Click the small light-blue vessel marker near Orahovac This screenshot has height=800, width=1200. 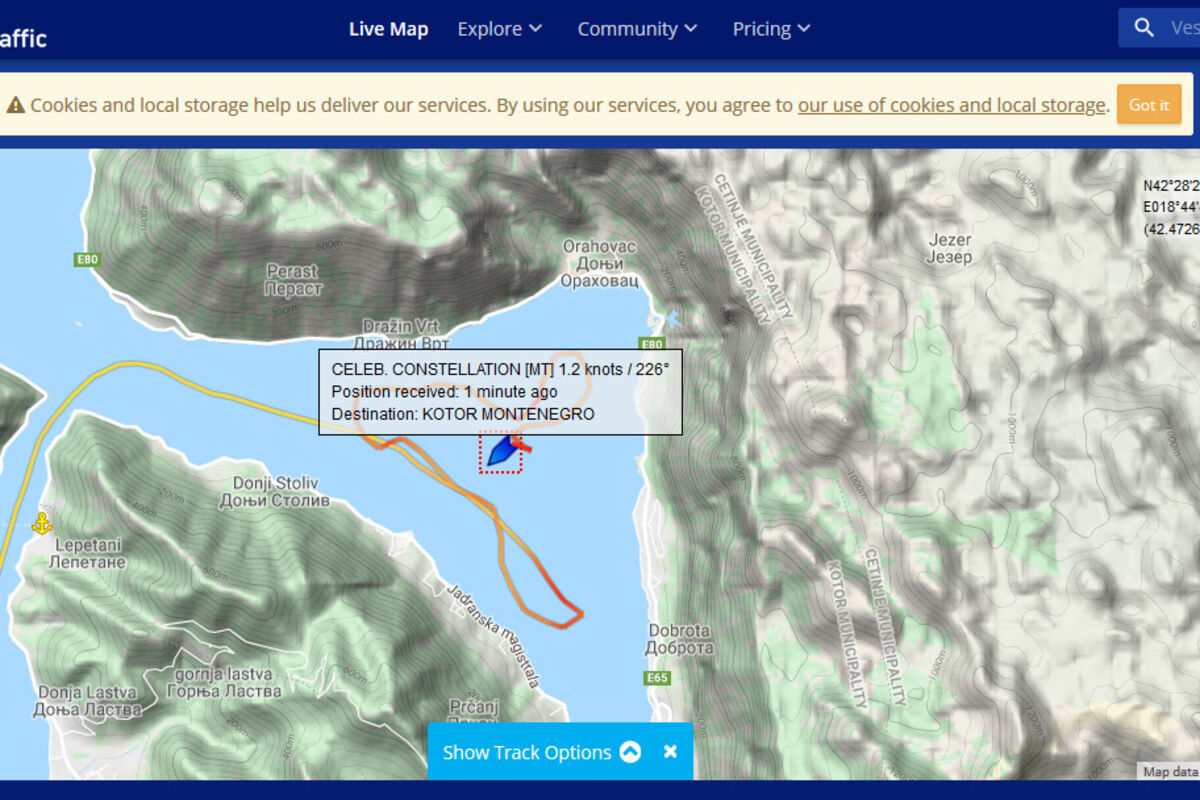pyautogui.click(x=672, y=319)
